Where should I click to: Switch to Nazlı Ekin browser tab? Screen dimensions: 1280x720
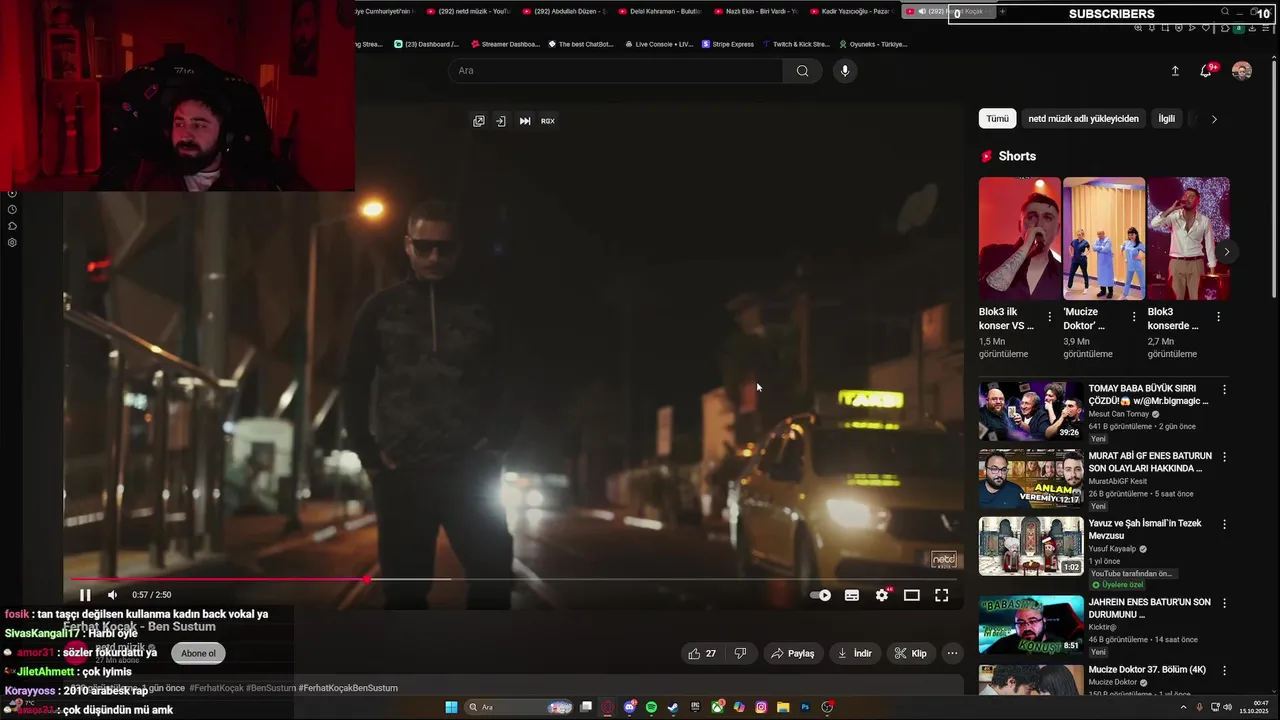pos(757,11)
